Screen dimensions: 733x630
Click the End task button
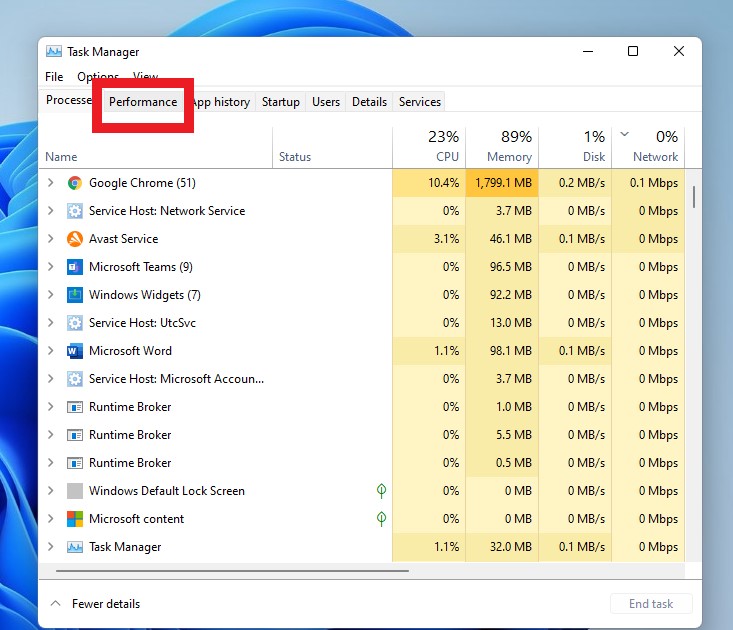point(651,604)
